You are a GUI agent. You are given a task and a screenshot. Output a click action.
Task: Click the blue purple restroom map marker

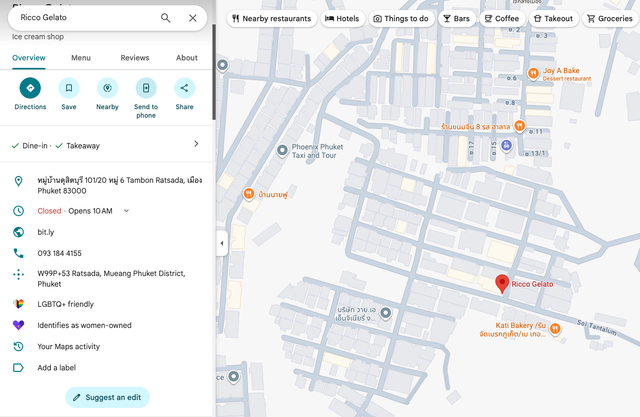pyautogui.click(x=507, y=145)
